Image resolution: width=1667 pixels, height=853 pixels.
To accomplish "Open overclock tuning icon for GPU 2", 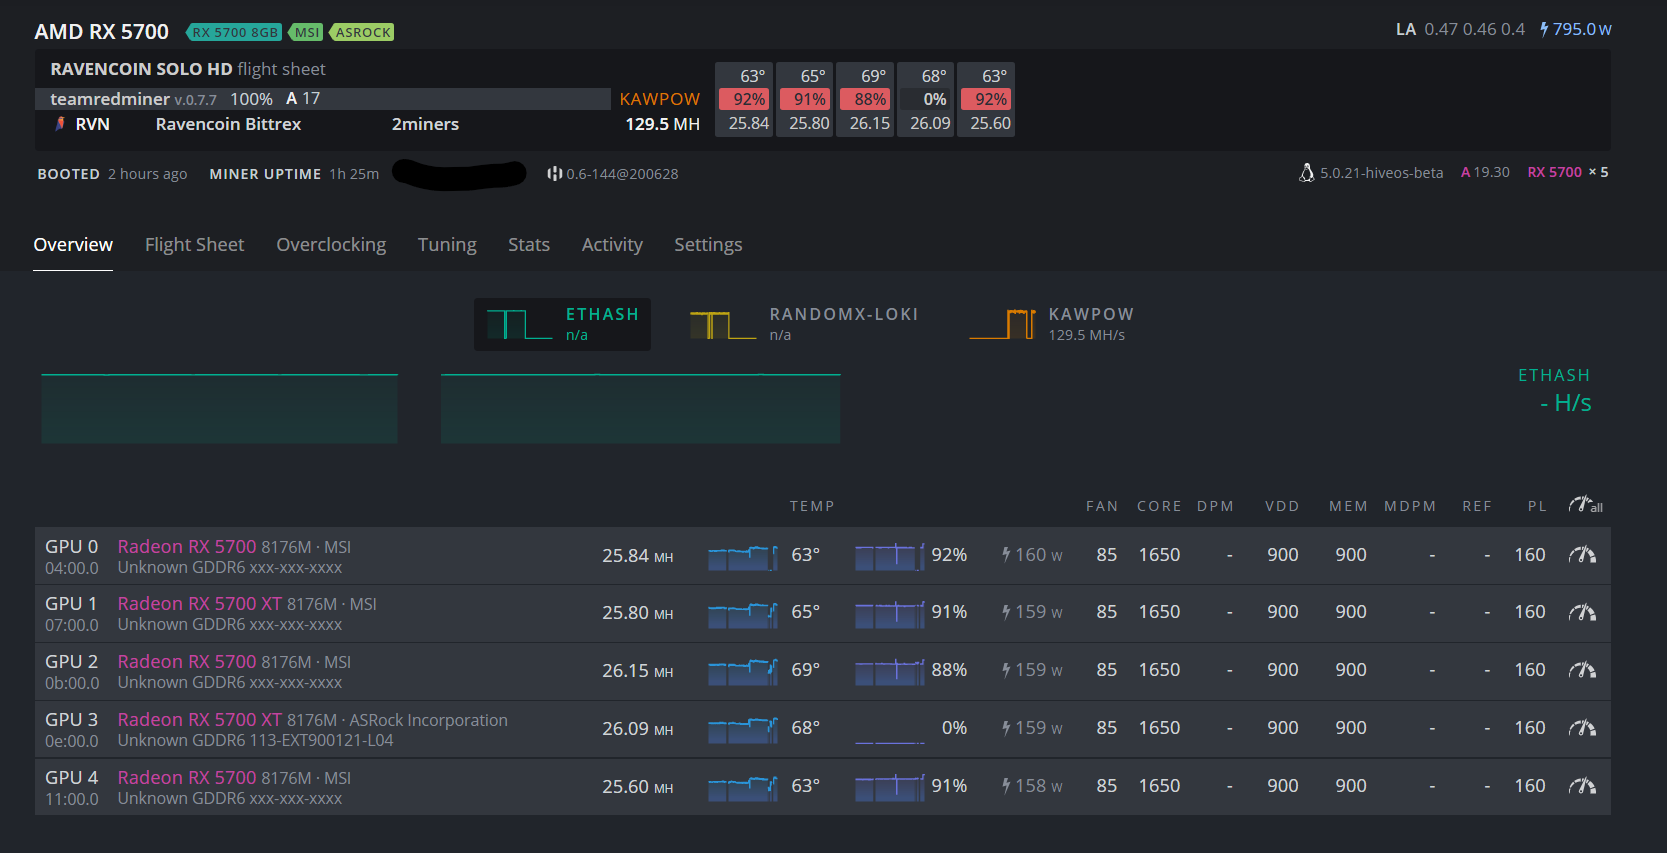I will (1582, 670).
